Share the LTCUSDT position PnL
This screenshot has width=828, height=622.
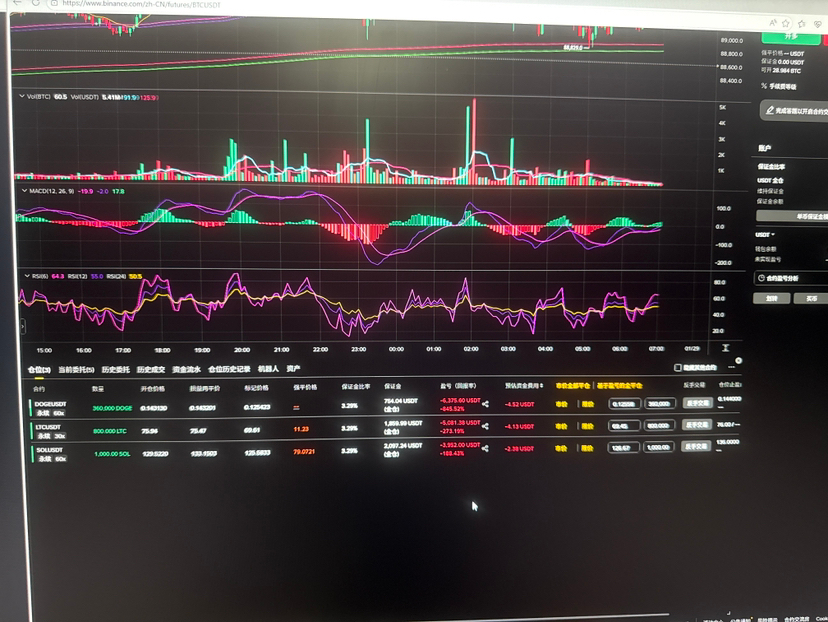(x=485, y=426)
